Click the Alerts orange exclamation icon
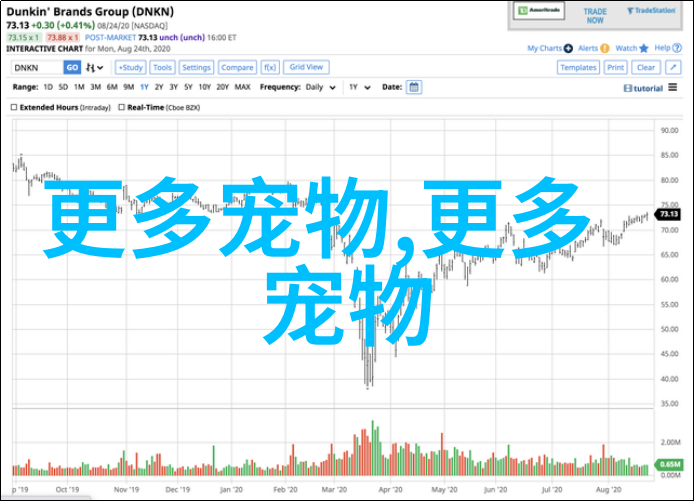The image size is (695, 502). point(605,48)
